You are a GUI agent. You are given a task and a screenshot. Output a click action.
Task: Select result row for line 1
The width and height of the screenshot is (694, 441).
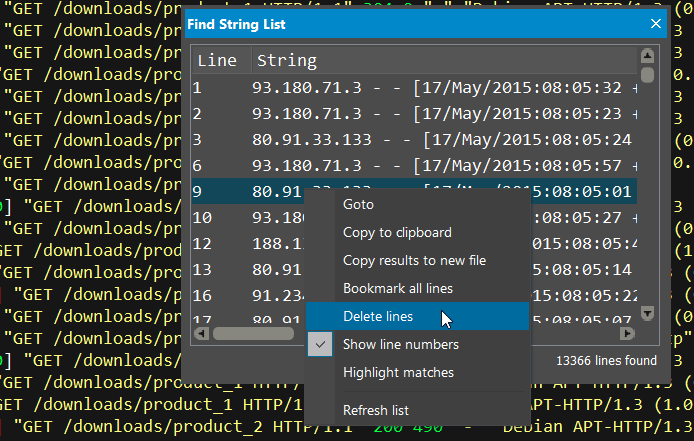(414, 88)
